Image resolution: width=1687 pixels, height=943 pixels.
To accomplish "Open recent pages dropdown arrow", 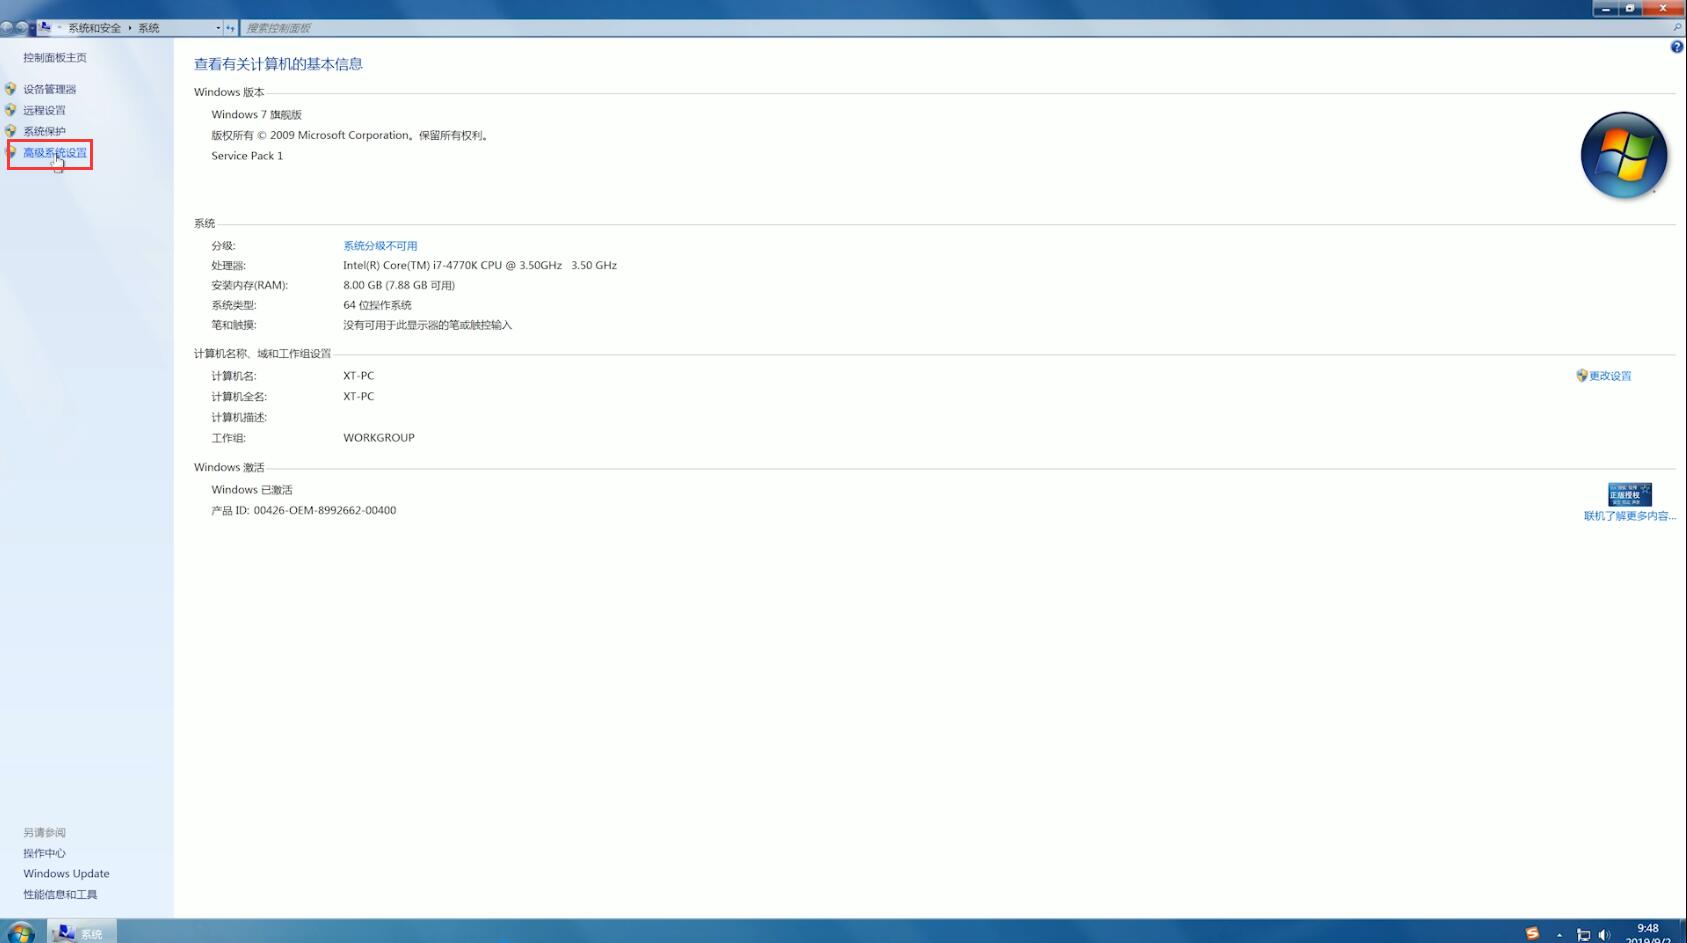I will [32, 28].
